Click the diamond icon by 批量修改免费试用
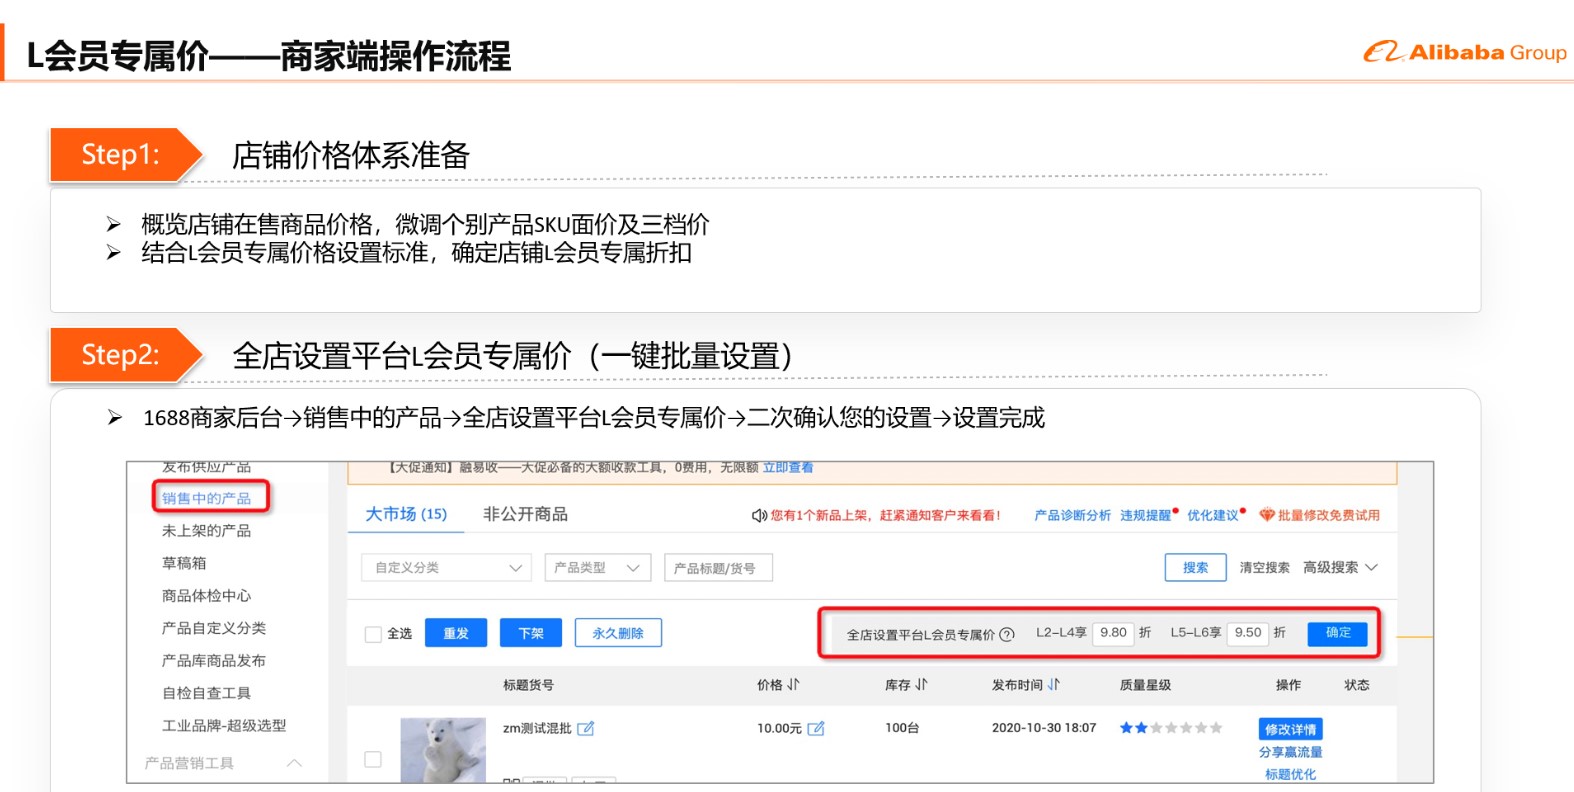 [1266, 515]
